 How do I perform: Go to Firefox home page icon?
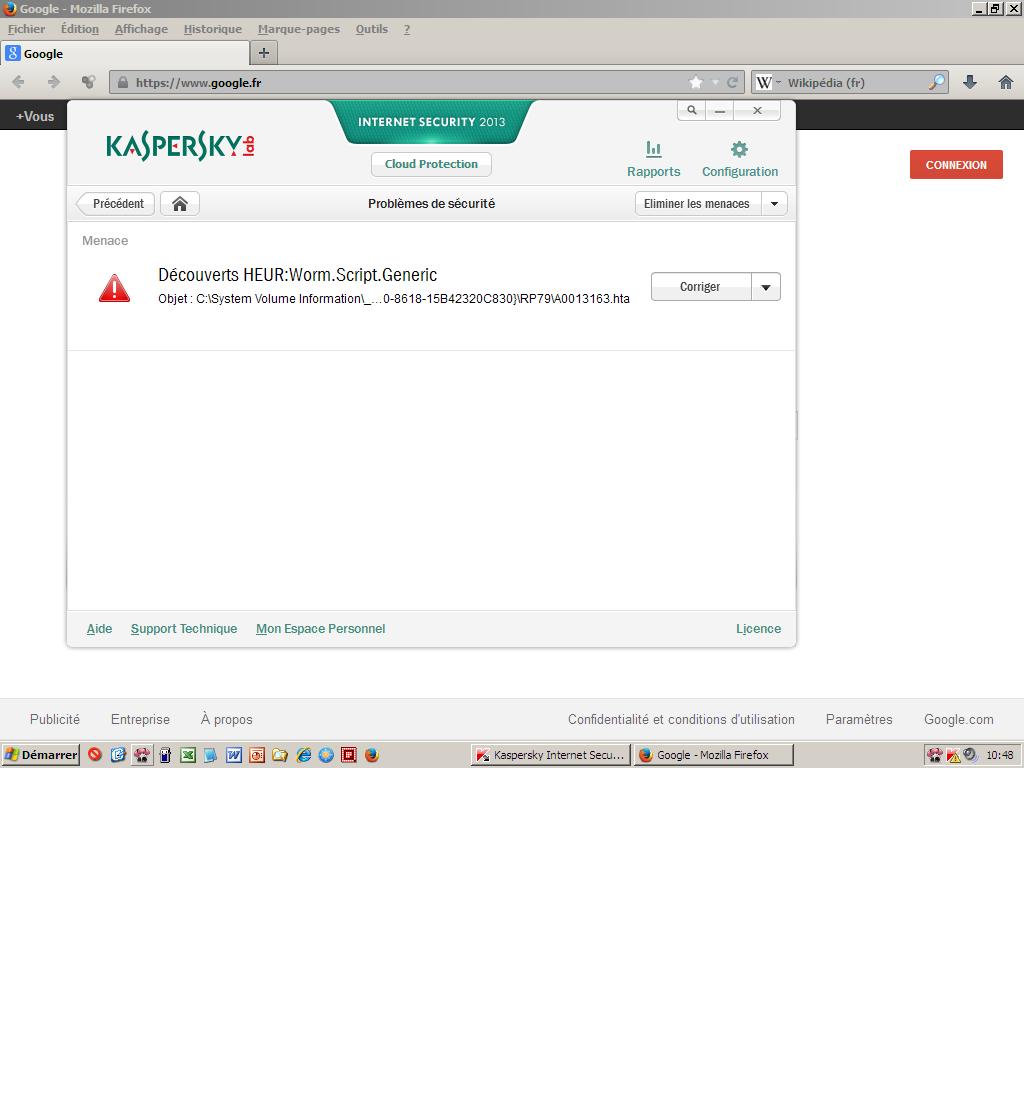[x=1006, y=82]
